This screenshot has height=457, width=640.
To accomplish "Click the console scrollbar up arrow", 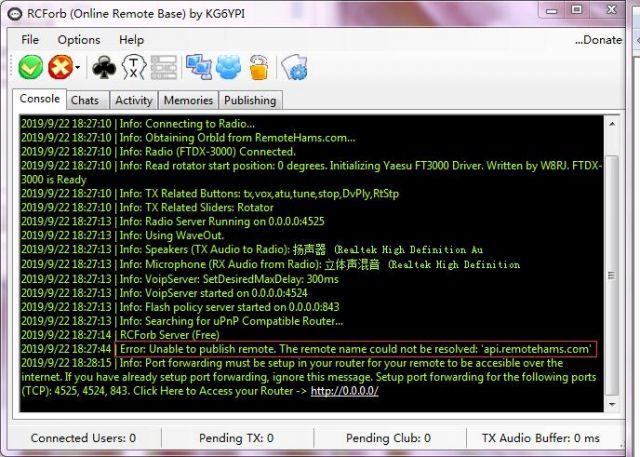I will [x=612, y=124].
